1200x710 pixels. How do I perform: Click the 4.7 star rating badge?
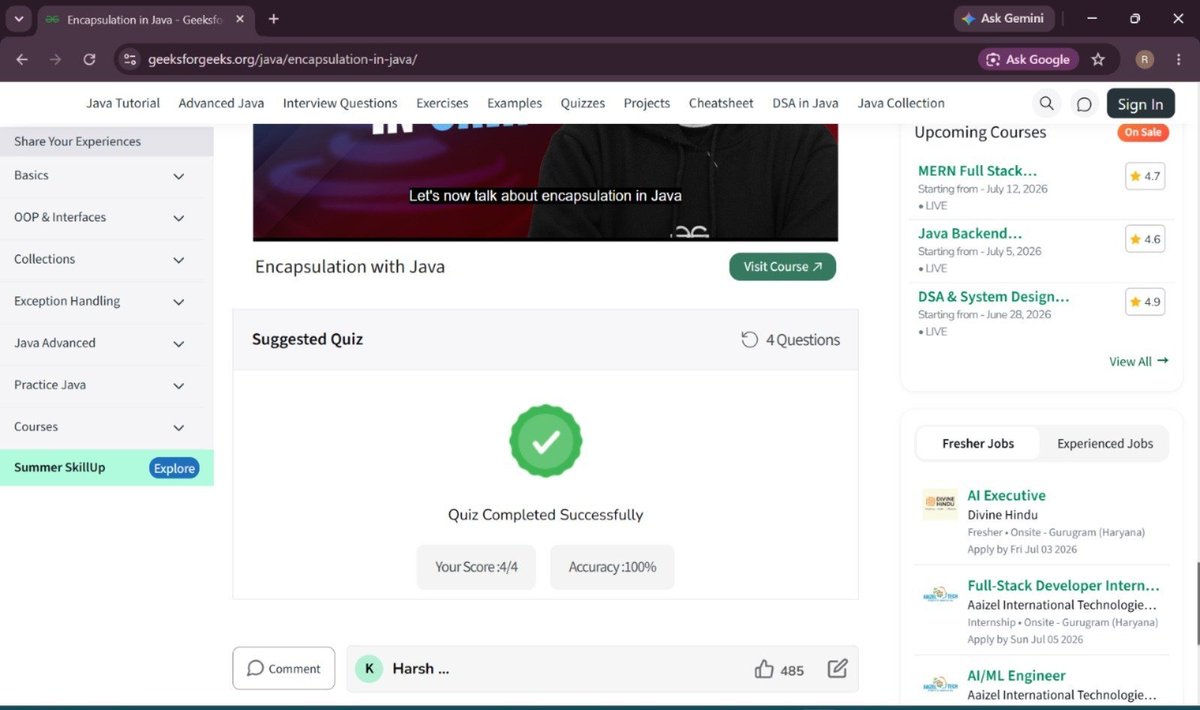coord(1145,176)
